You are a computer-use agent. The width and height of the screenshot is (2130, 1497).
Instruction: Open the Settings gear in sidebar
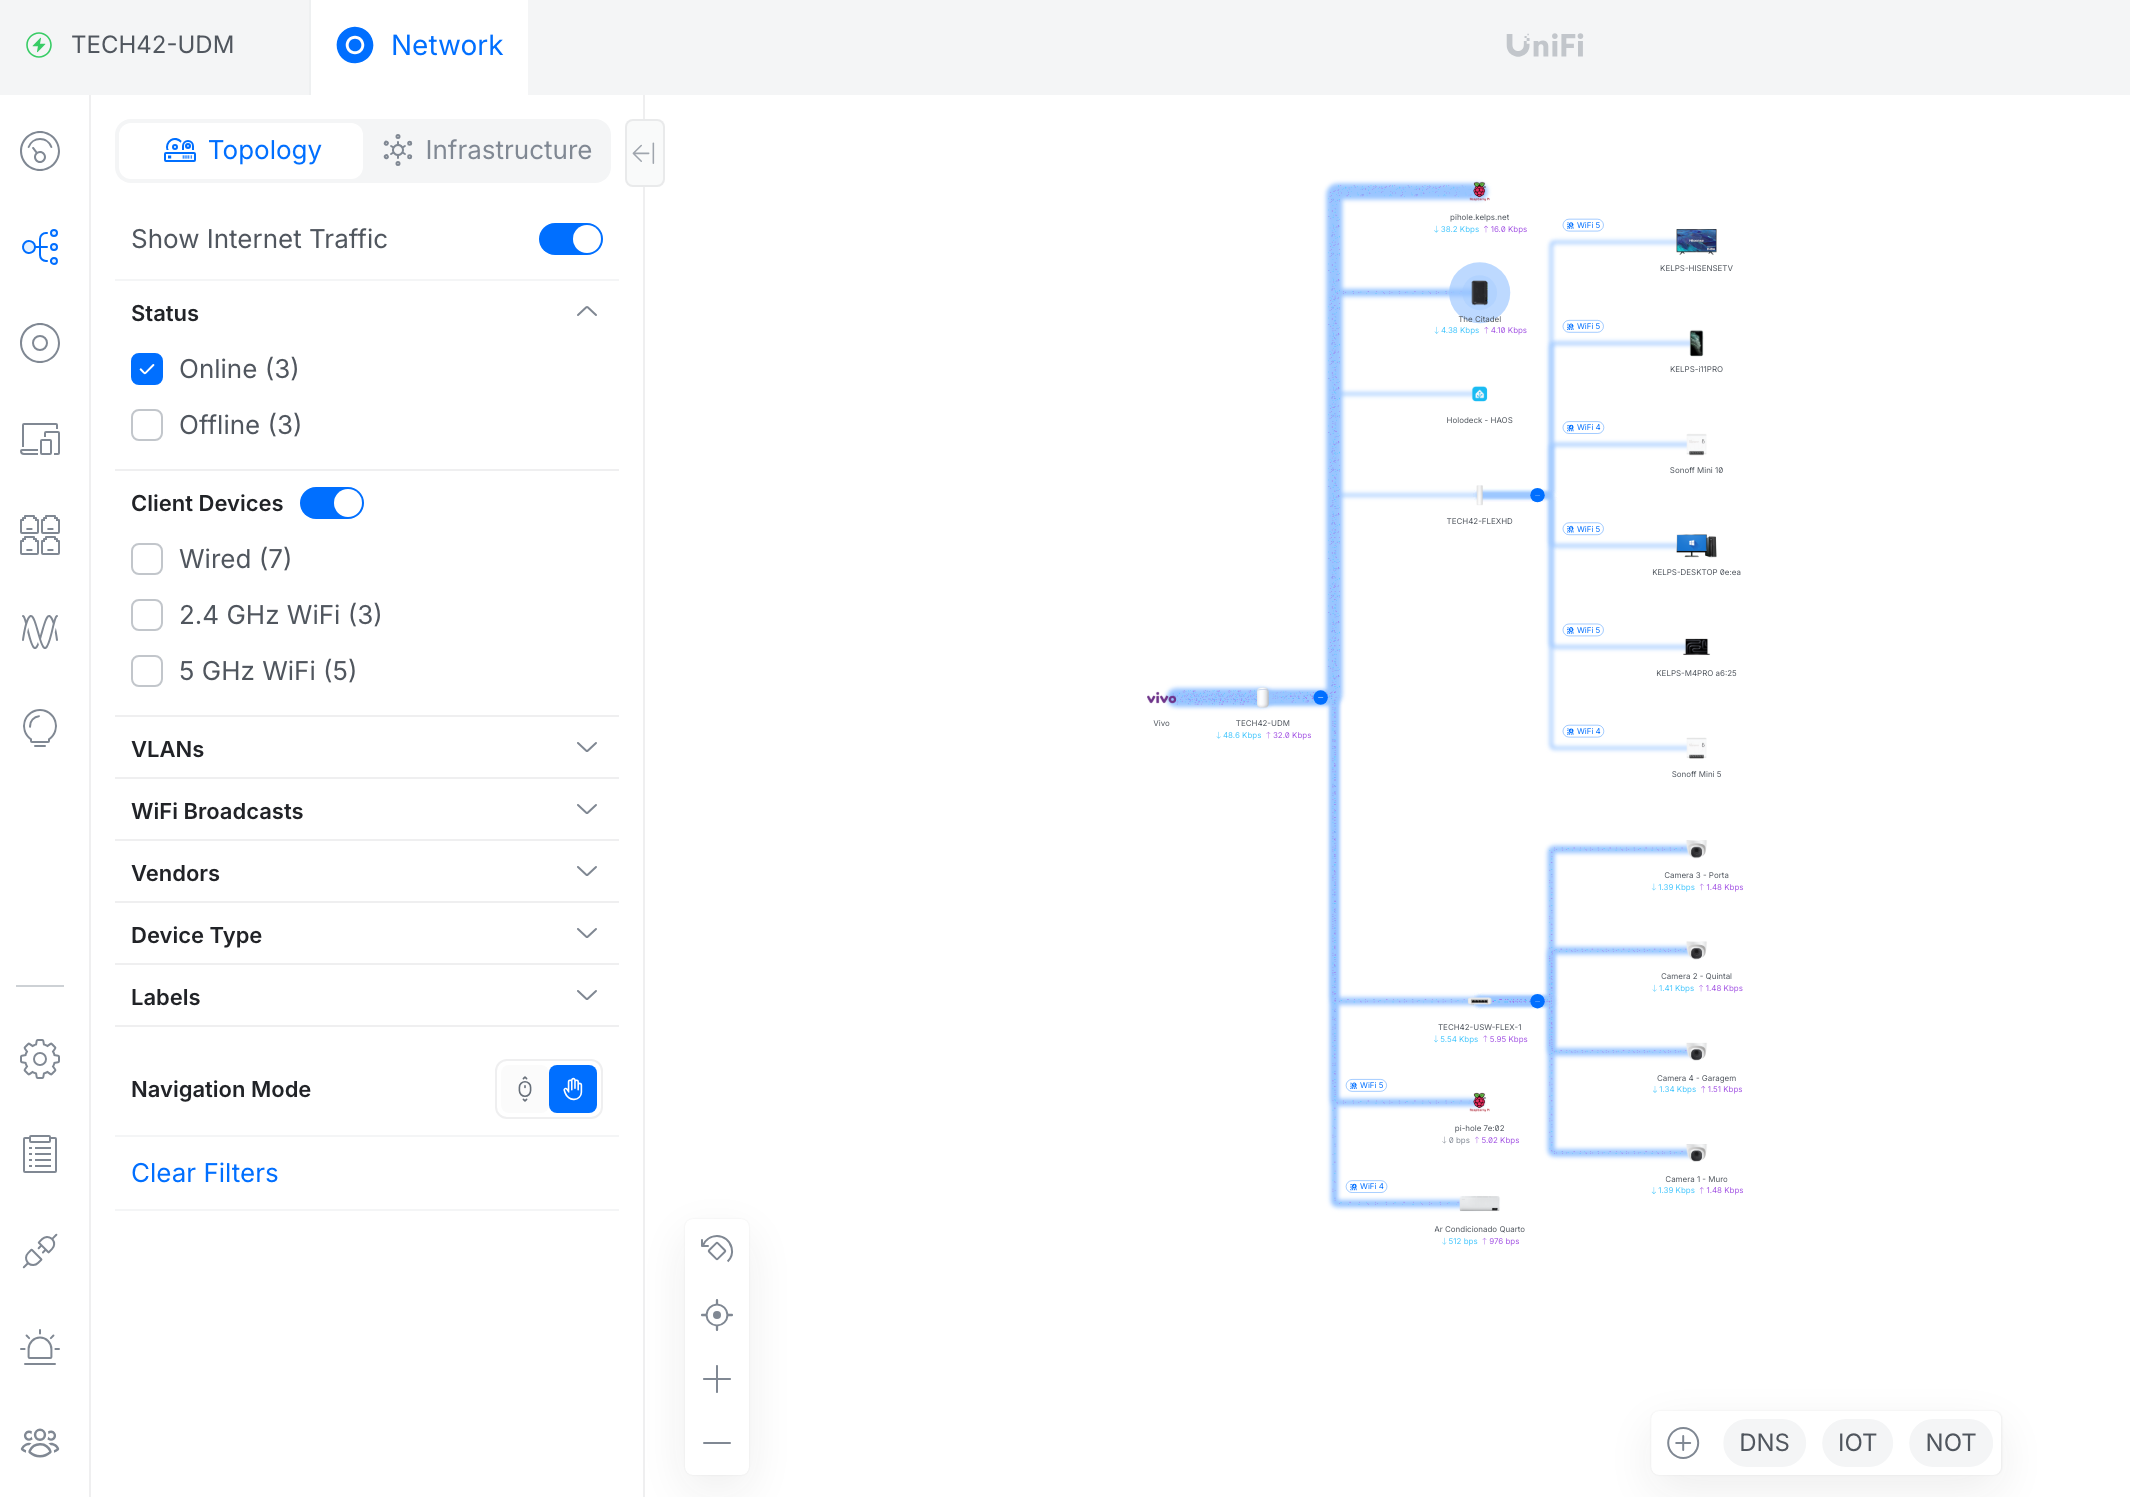[x=40, y=1058]
